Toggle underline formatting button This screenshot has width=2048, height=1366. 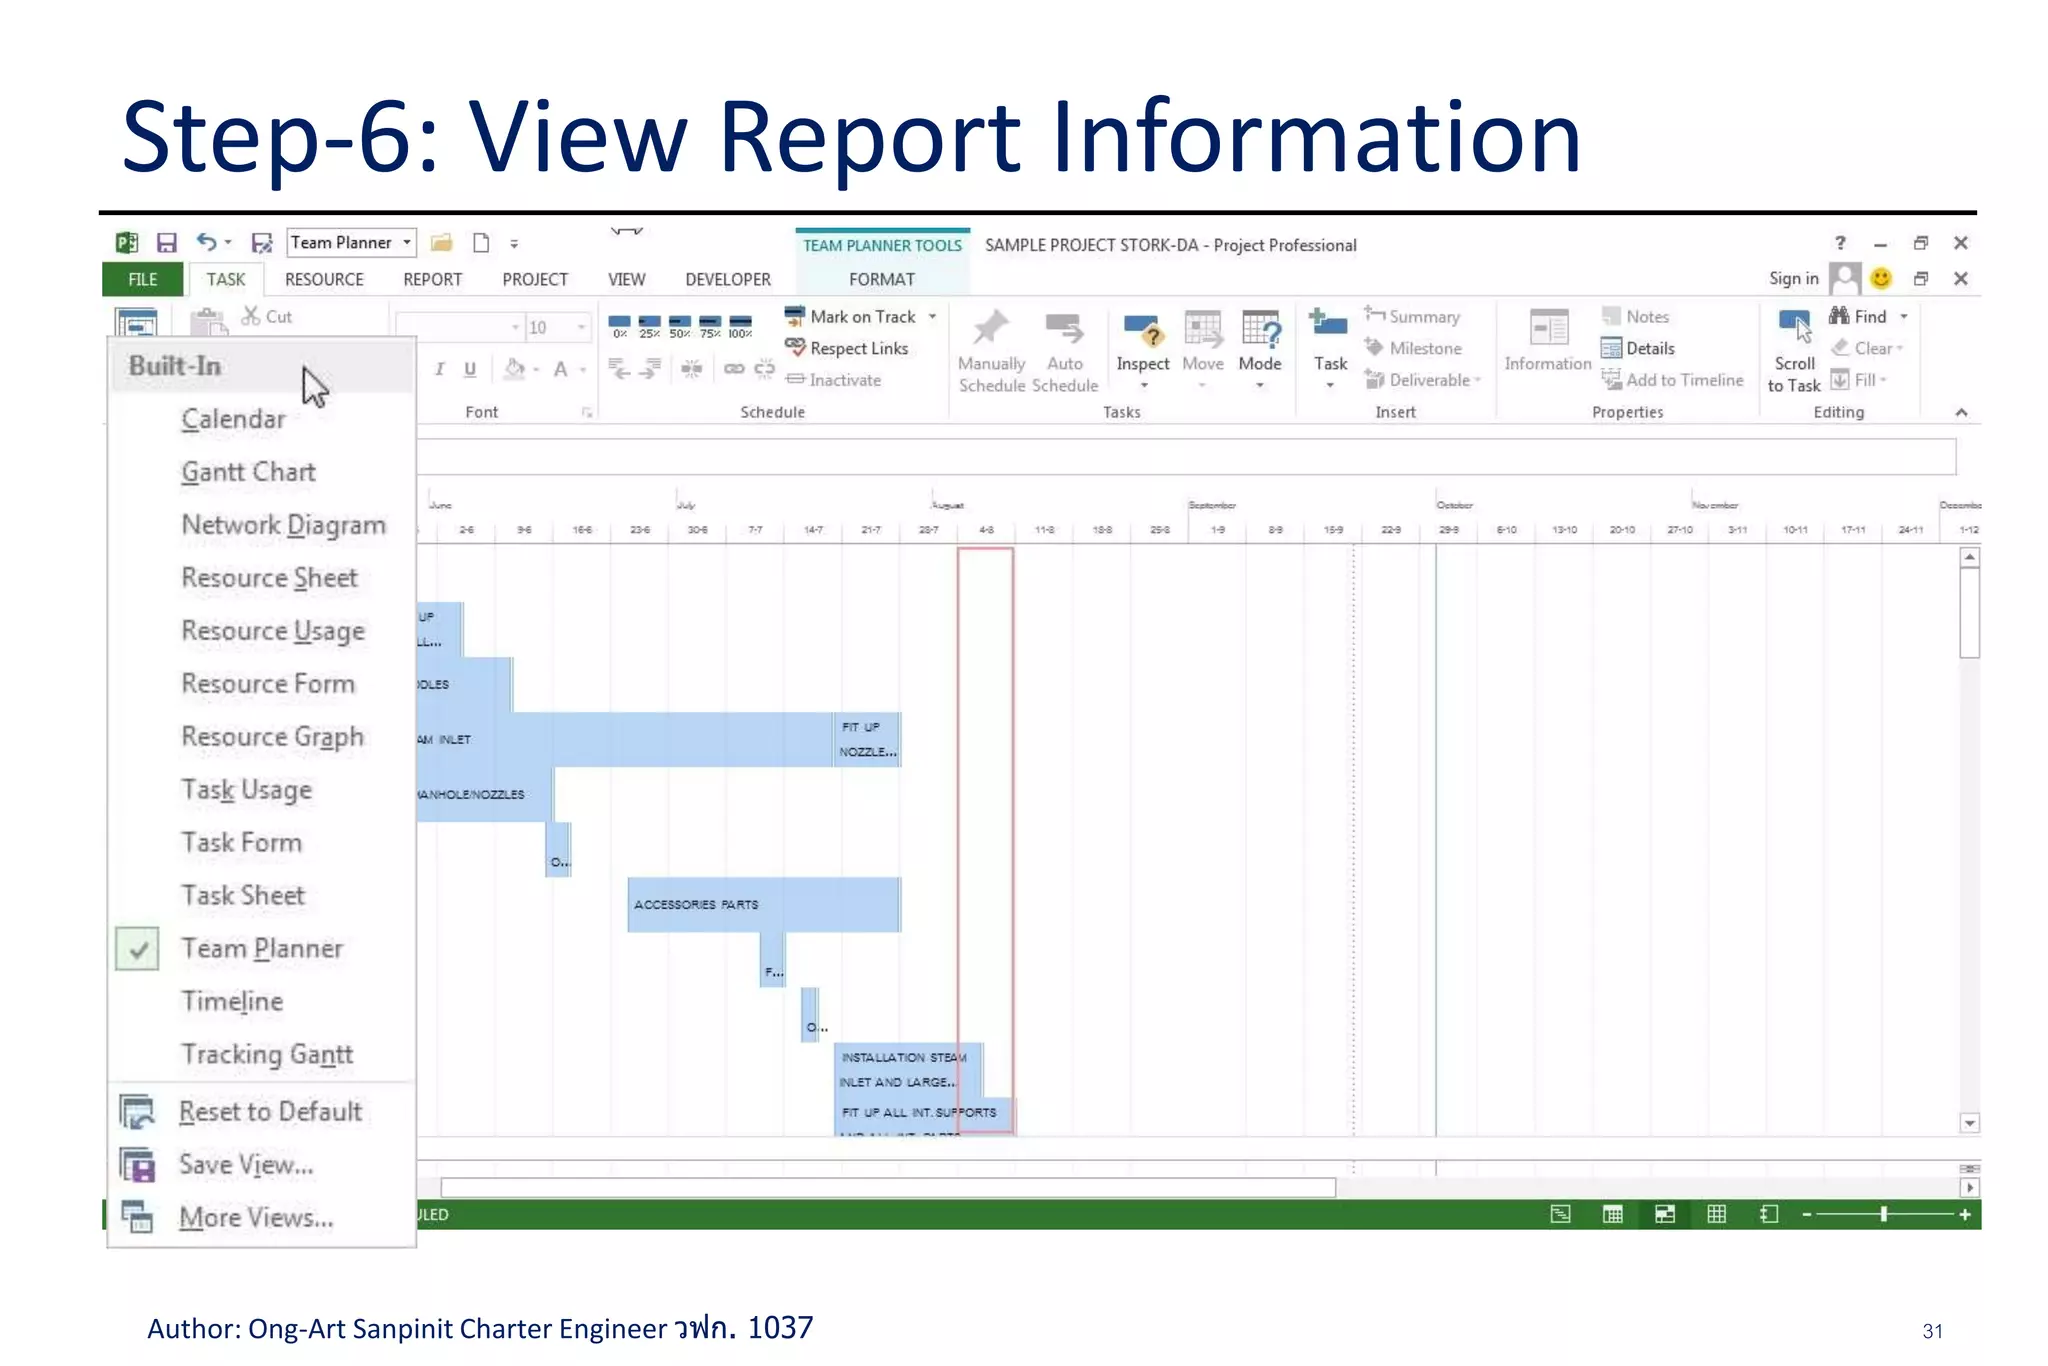click(470, 369)
